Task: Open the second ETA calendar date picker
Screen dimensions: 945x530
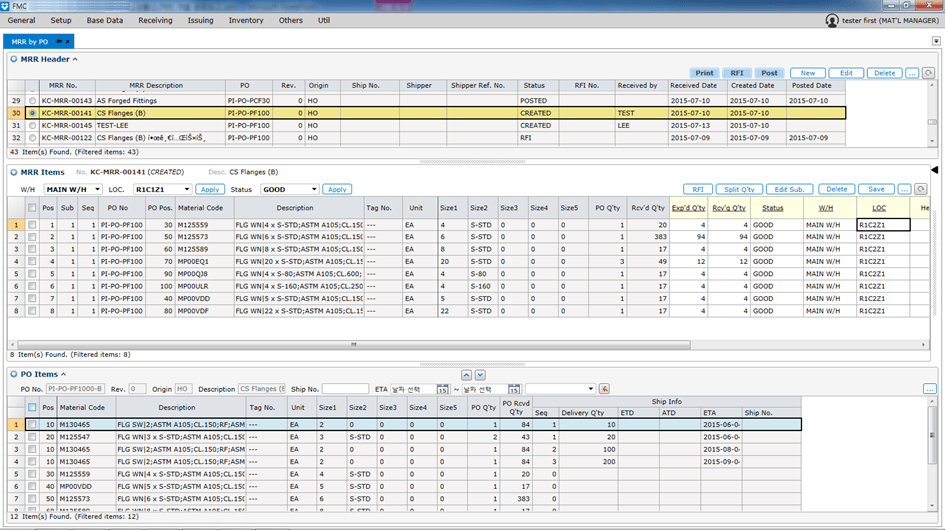Action: tap(514, 389)
